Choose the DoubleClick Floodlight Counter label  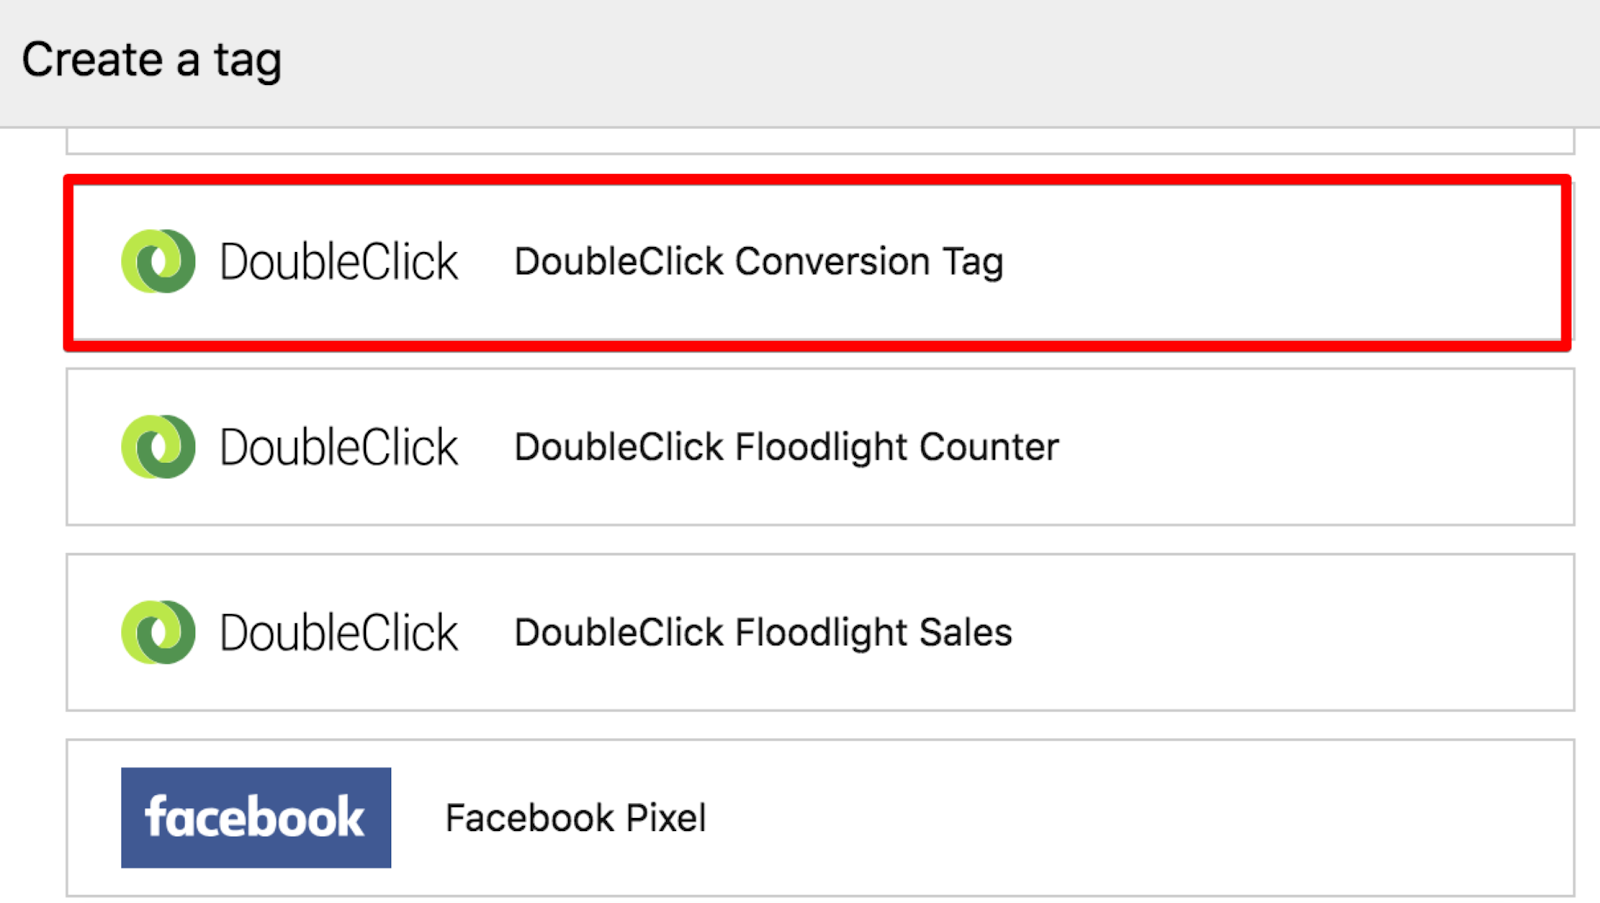coord(786,447)
